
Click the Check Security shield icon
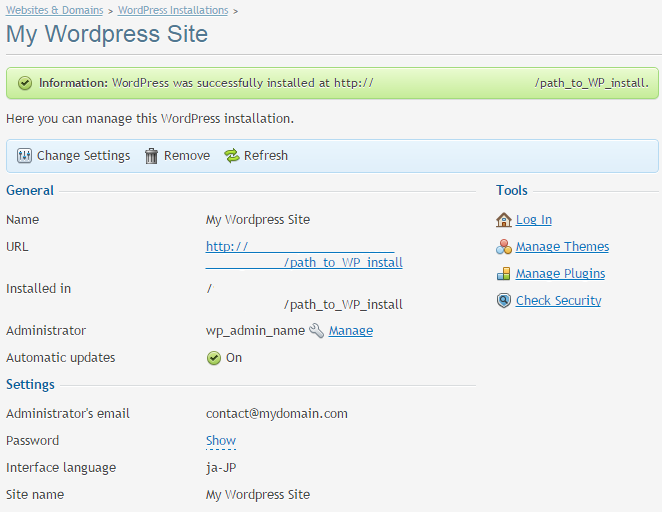[x=504, y=301]
